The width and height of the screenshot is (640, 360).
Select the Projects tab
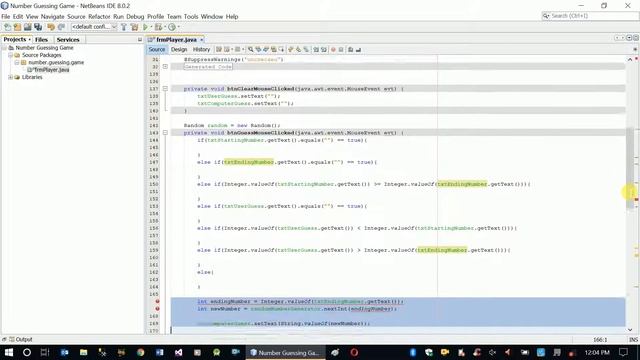pyautogui.click(x=15, y=40)
